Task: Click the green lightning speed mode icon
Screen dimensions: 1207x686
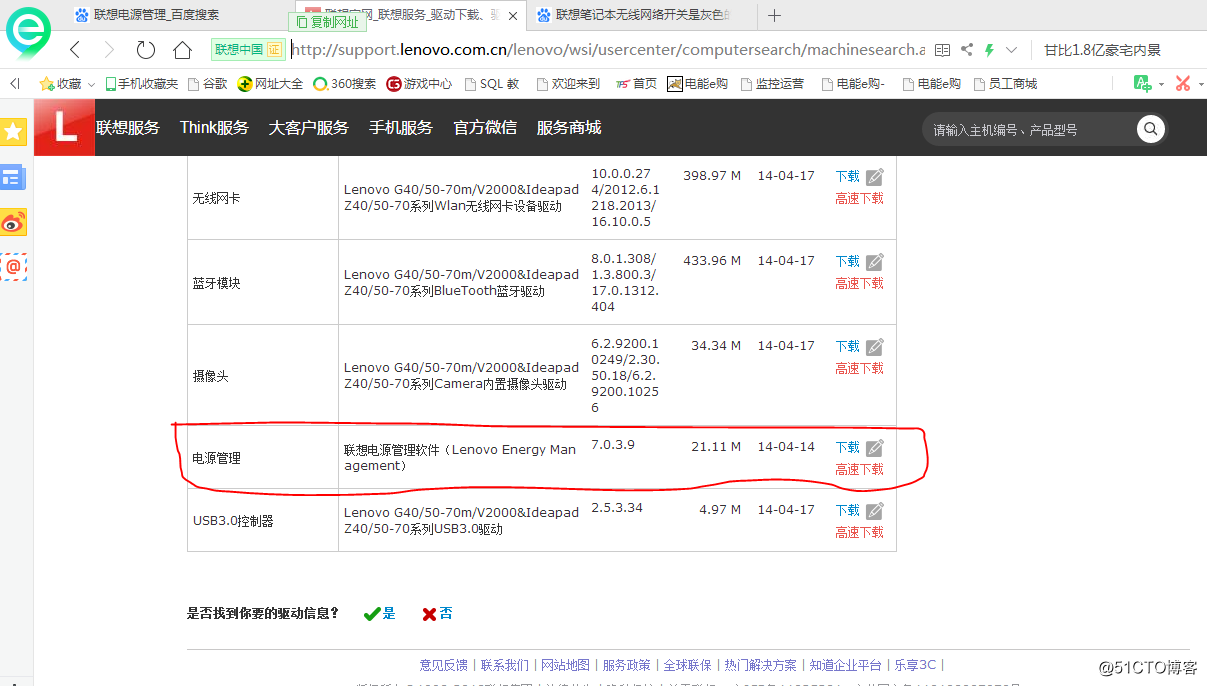Action: pyautogui.click(x=989, y=50)
